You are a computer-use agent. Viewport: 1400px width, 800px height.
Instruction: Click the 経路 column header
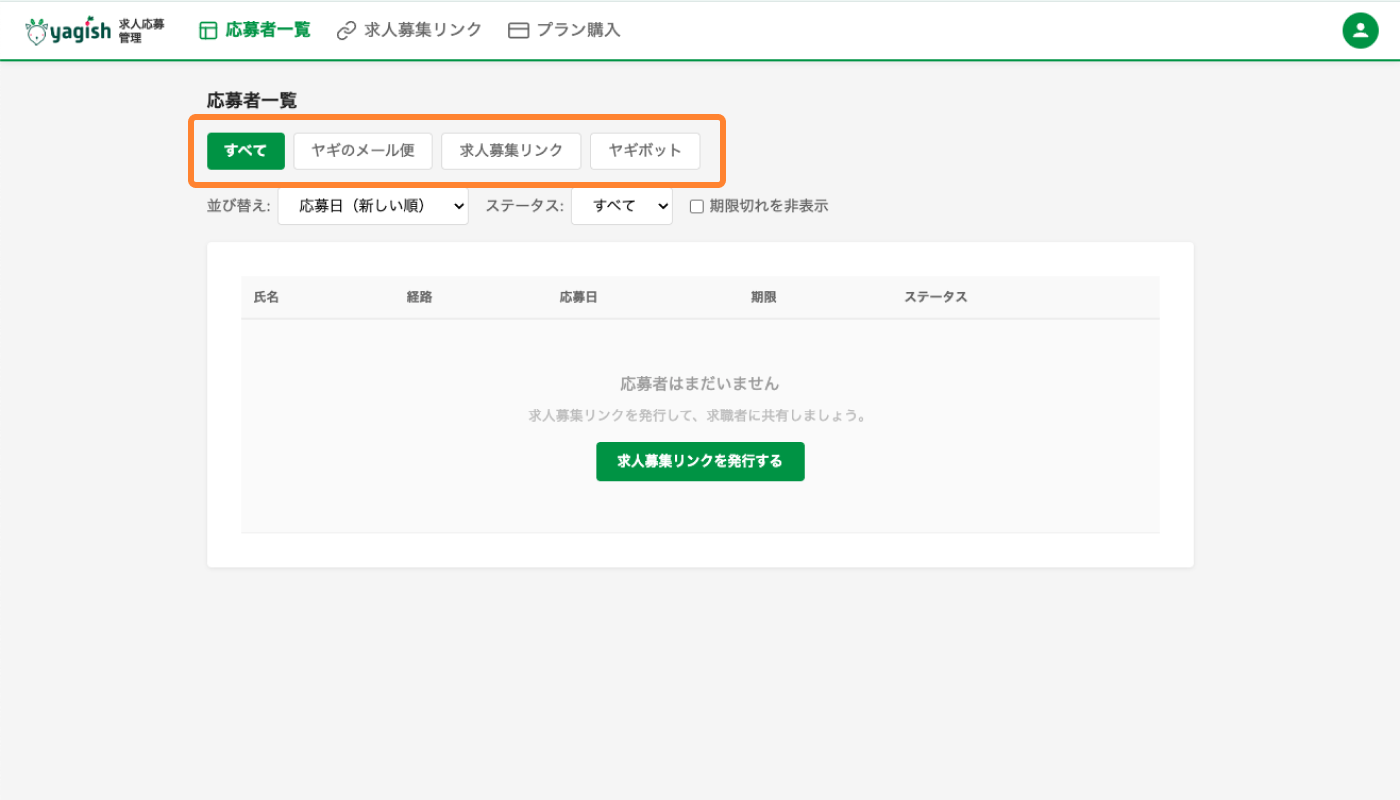419,297
